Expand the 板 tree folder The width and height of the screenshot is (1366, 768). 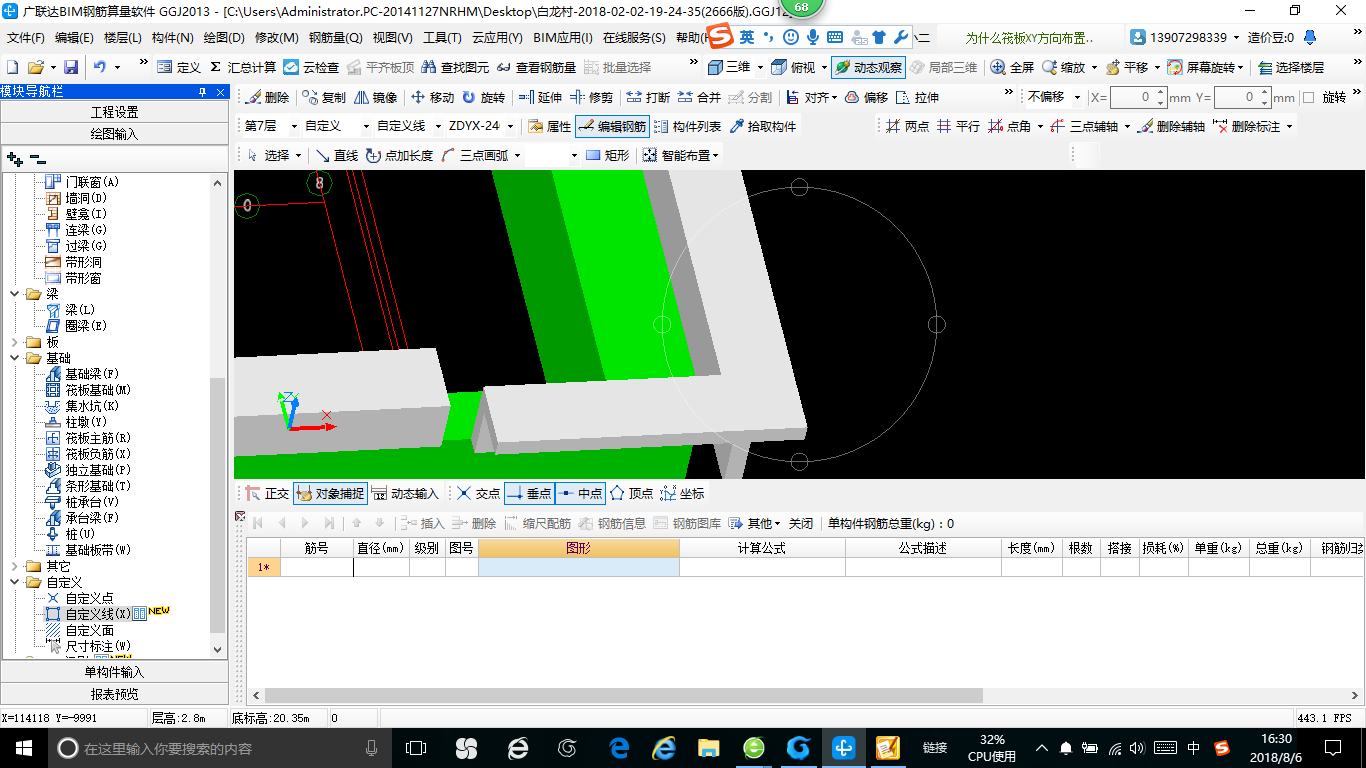click(15, 342)
